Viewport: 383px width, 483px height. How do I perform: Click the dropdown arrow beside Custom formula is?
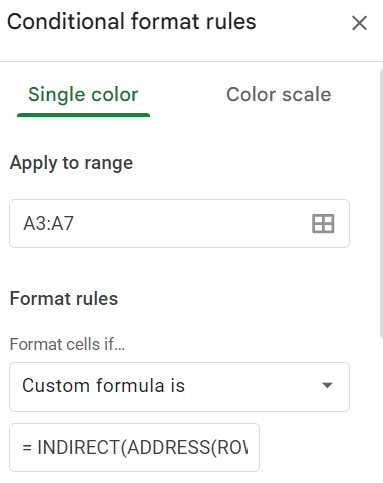pos(327,386)
